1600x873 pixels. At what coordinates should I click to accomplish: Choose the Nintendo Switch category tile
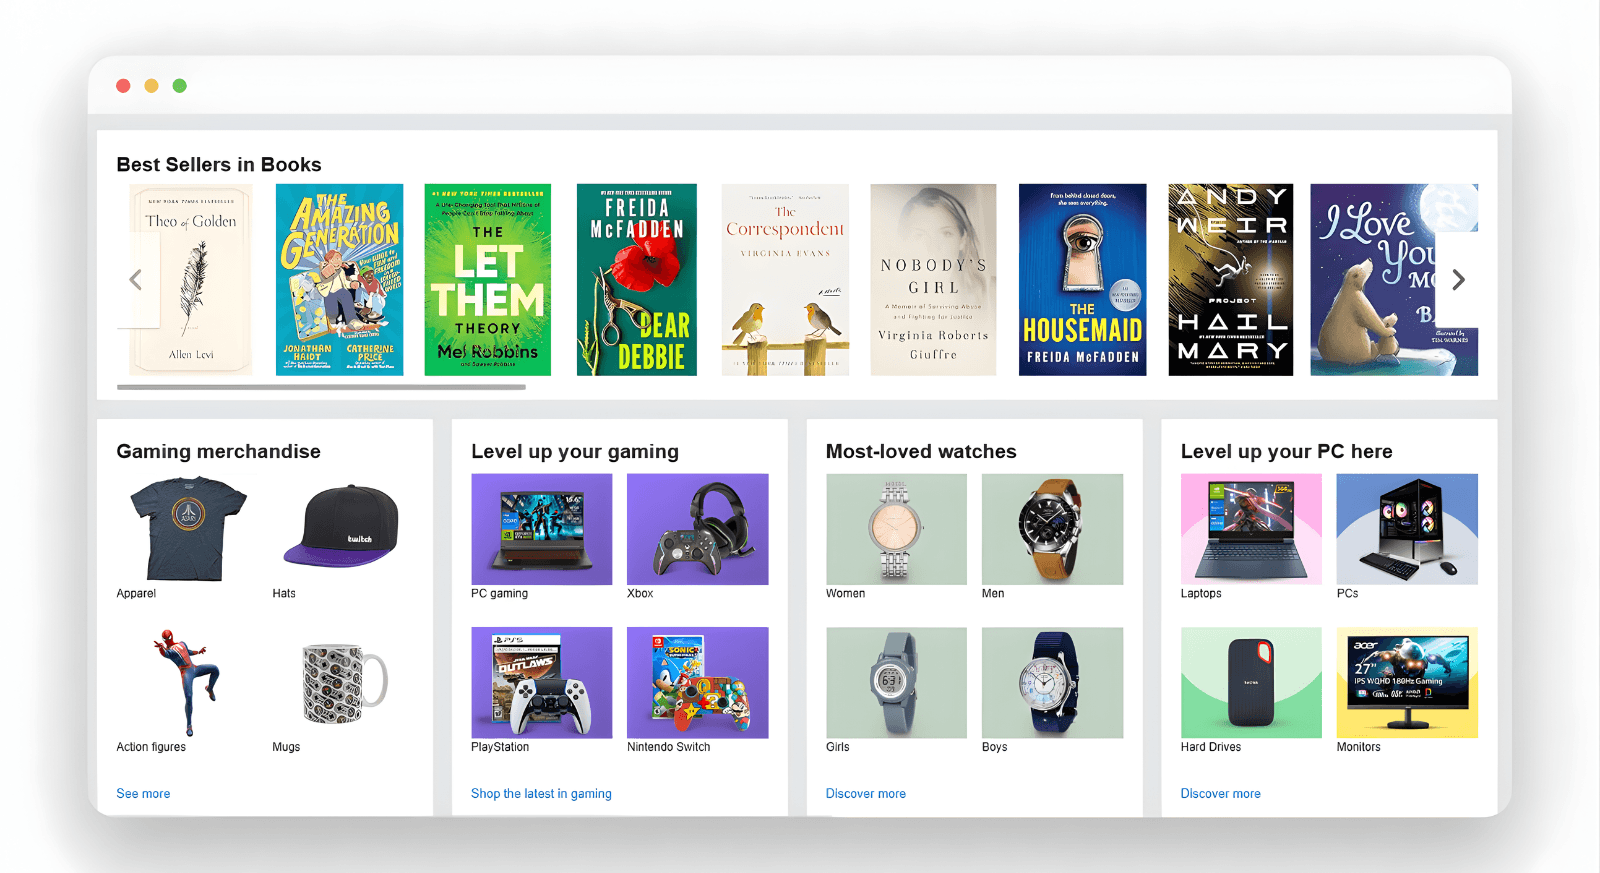pos(697,683)
